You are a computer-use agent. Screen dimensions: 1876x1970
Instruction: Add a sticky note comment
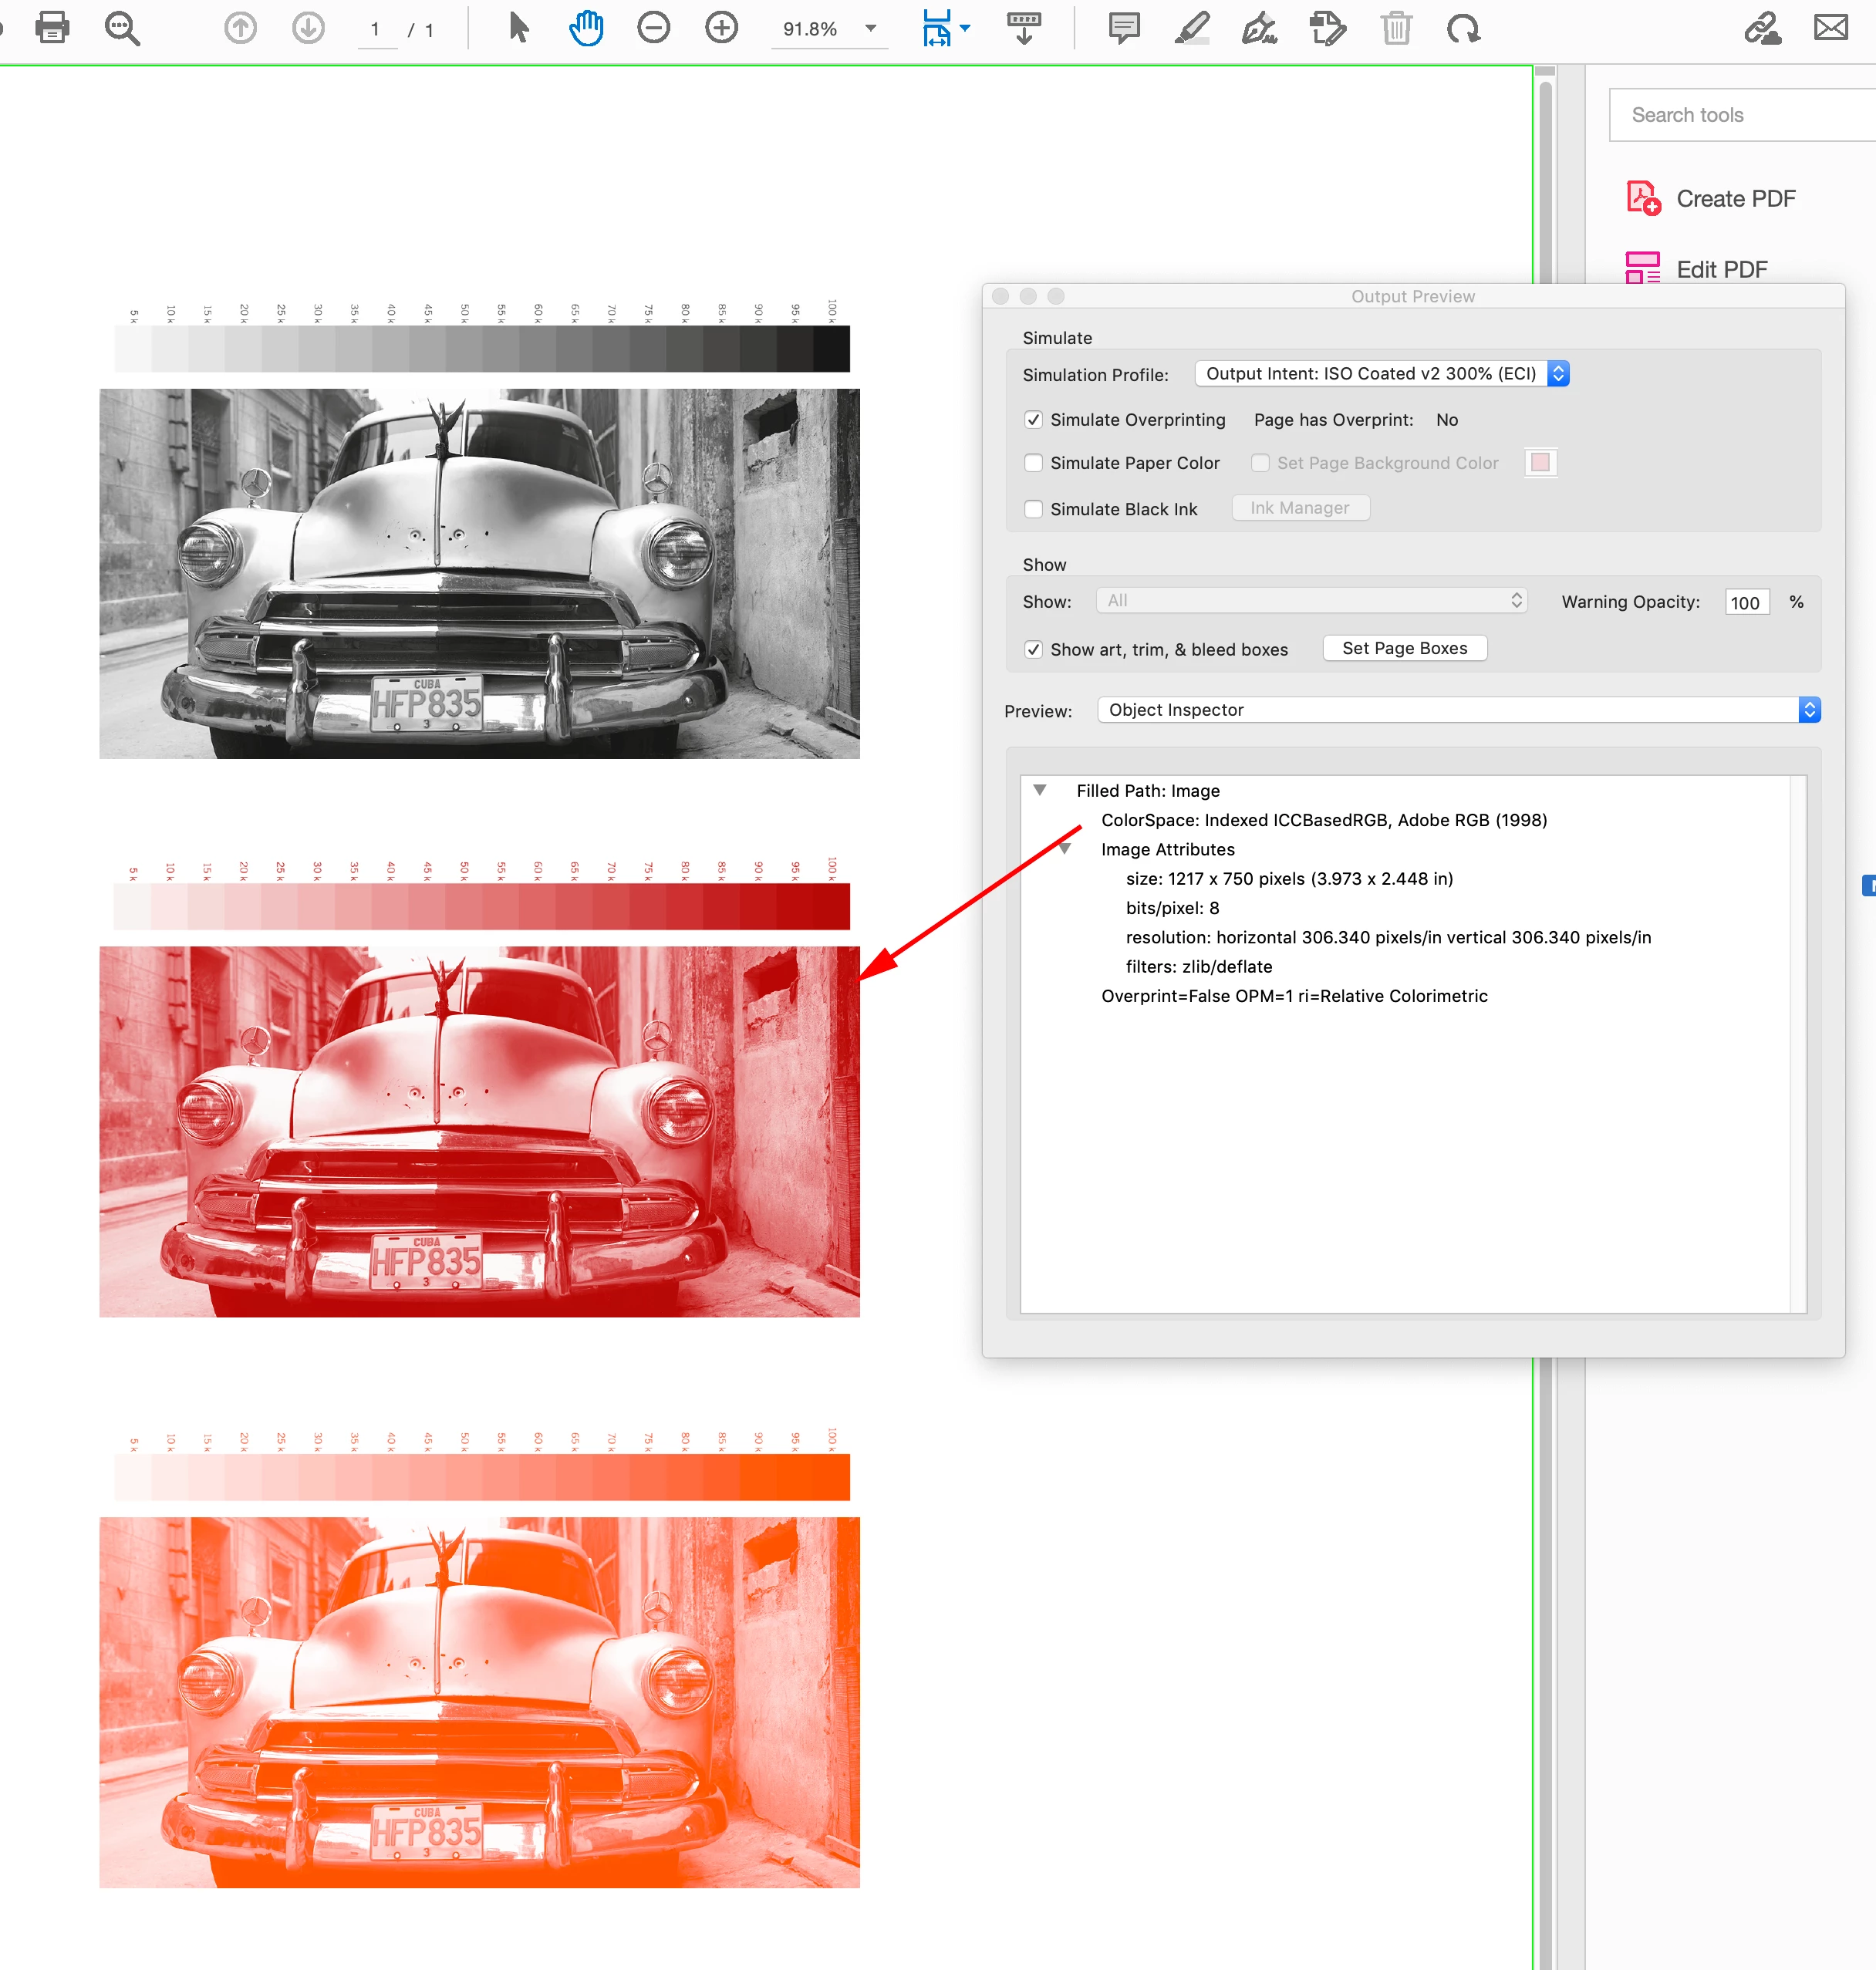(1124, 28)
